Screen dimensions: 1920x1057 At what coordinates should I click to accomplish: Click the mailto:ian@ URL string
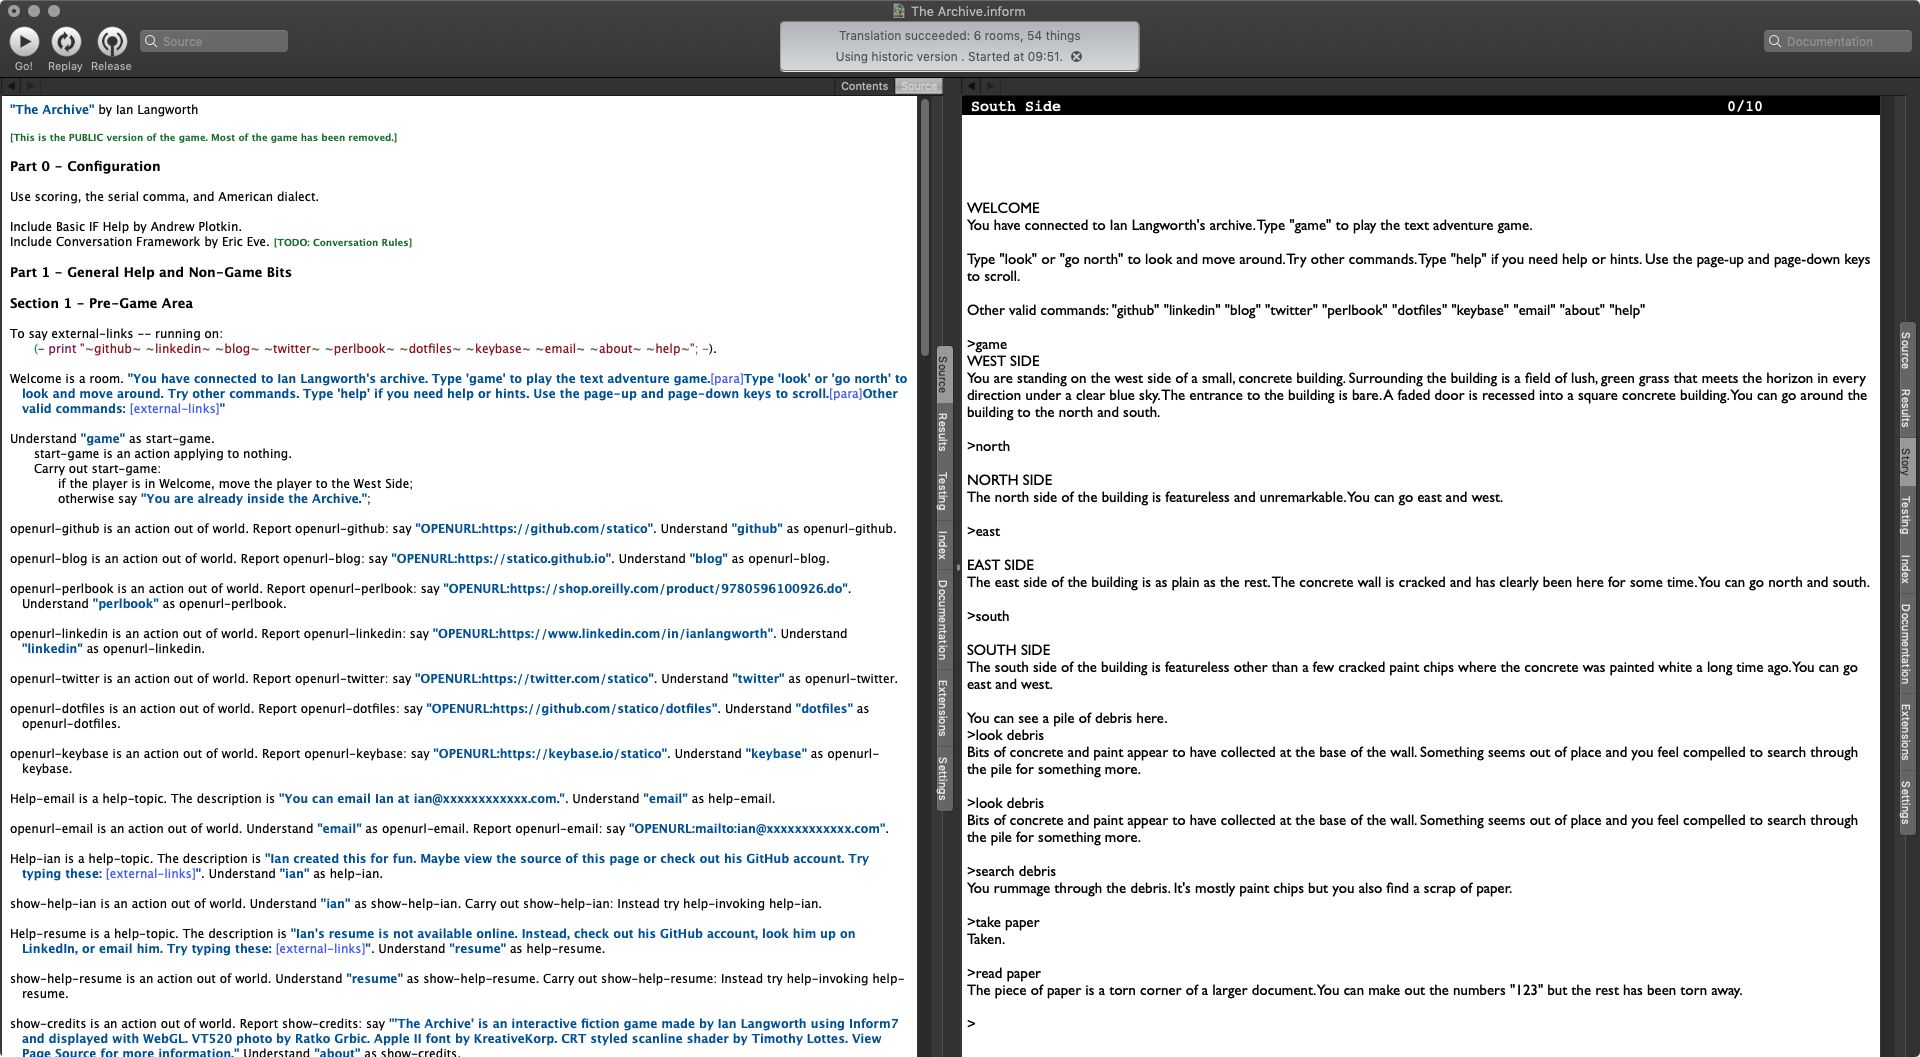pos(757,829)
